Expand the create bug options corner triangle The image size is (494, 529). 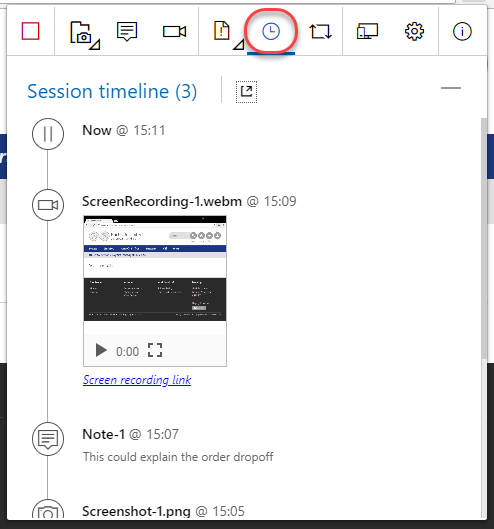click(239, 45)
